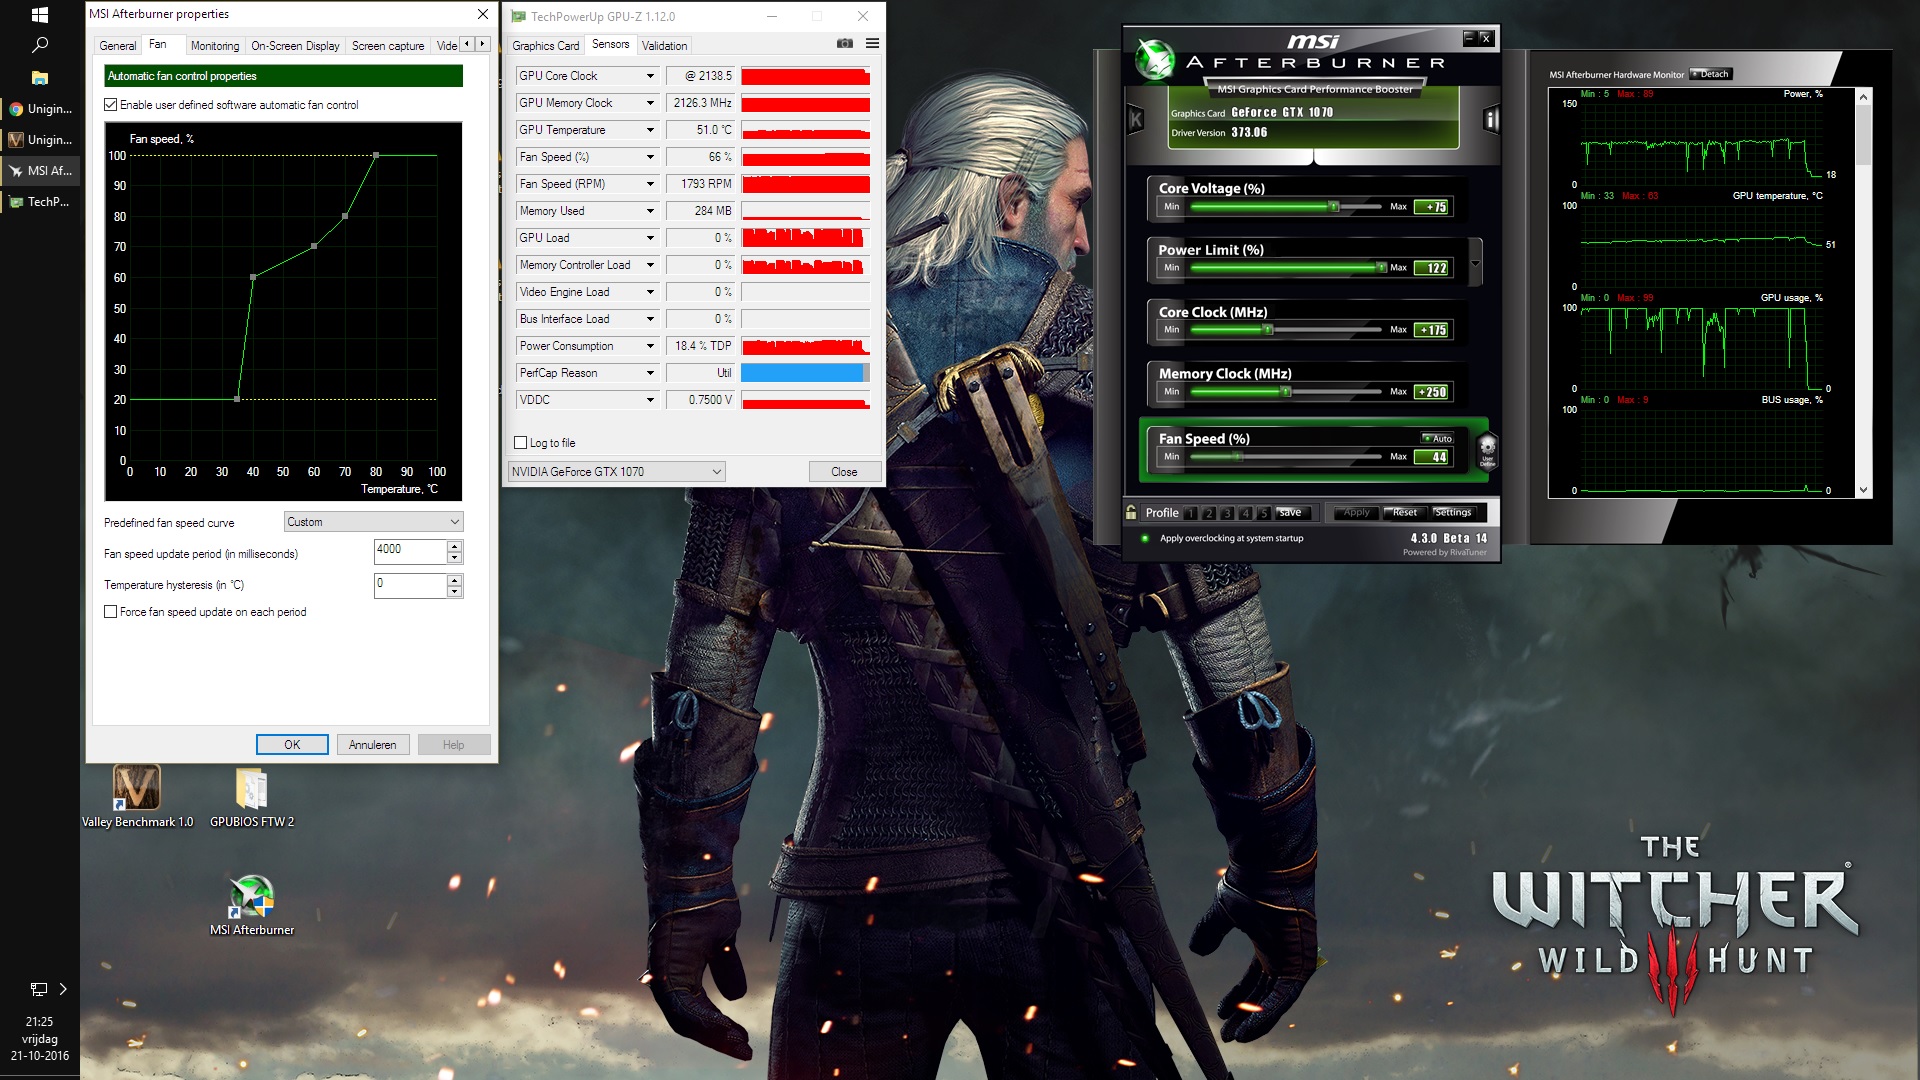Image resolution: width=1920 pixels, height=1080 pixels.
Task: Click the Core Clock slider handle
Action: [x=1268, y=330]
